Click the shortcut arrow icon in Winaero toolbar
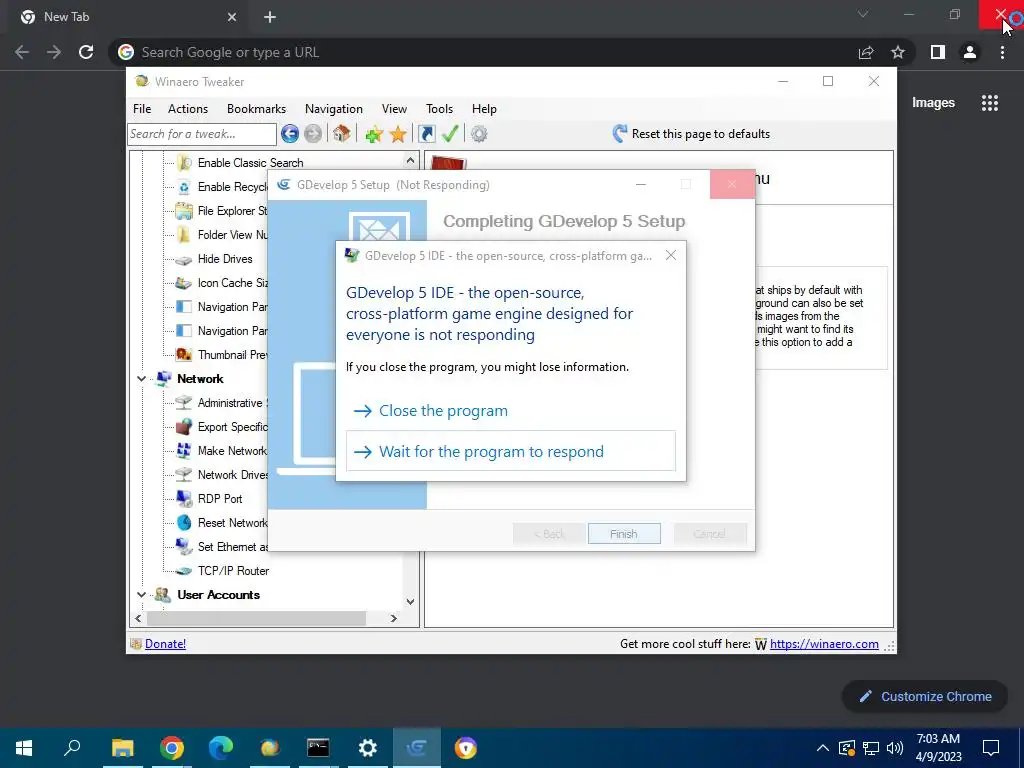Image resolution: width=1024 pixels, height=768 pixels. [426, 134]
